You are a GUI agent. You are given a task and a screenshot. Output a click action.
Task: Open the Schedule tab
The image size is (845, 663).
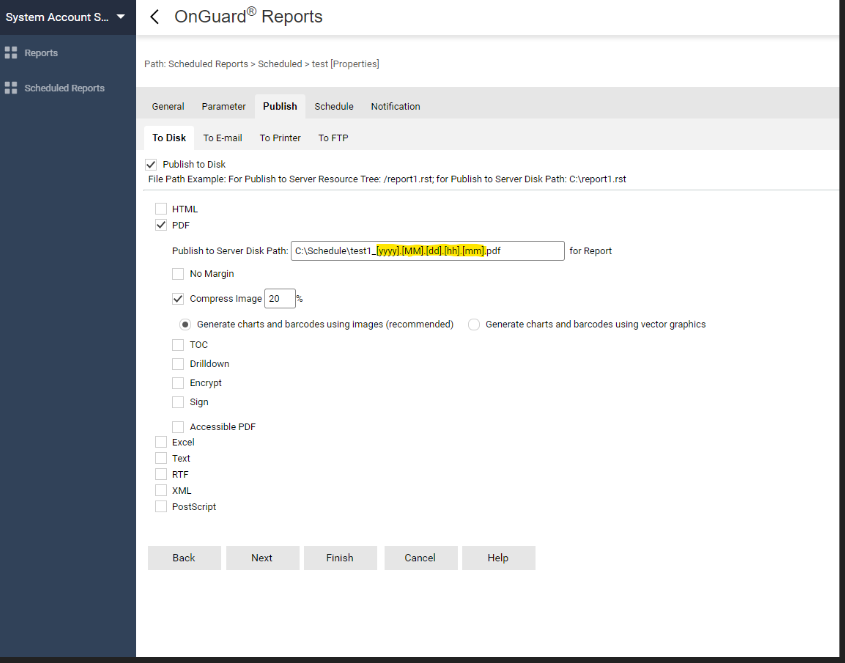pos(334,106)
